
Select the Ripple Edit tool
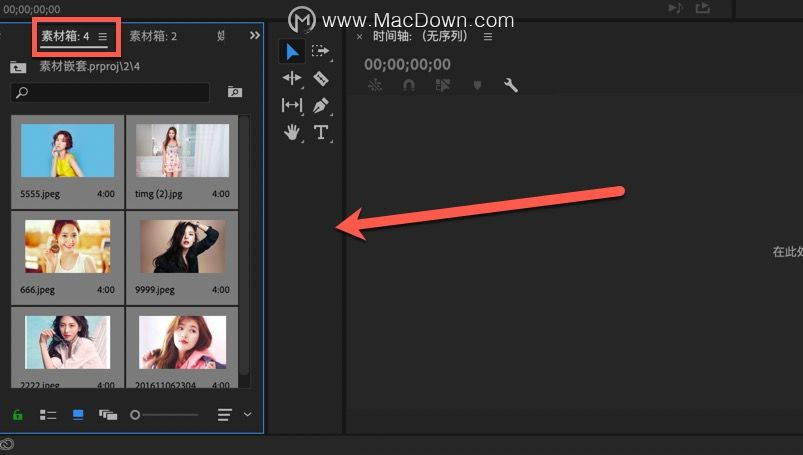click(x=292, y=78)
